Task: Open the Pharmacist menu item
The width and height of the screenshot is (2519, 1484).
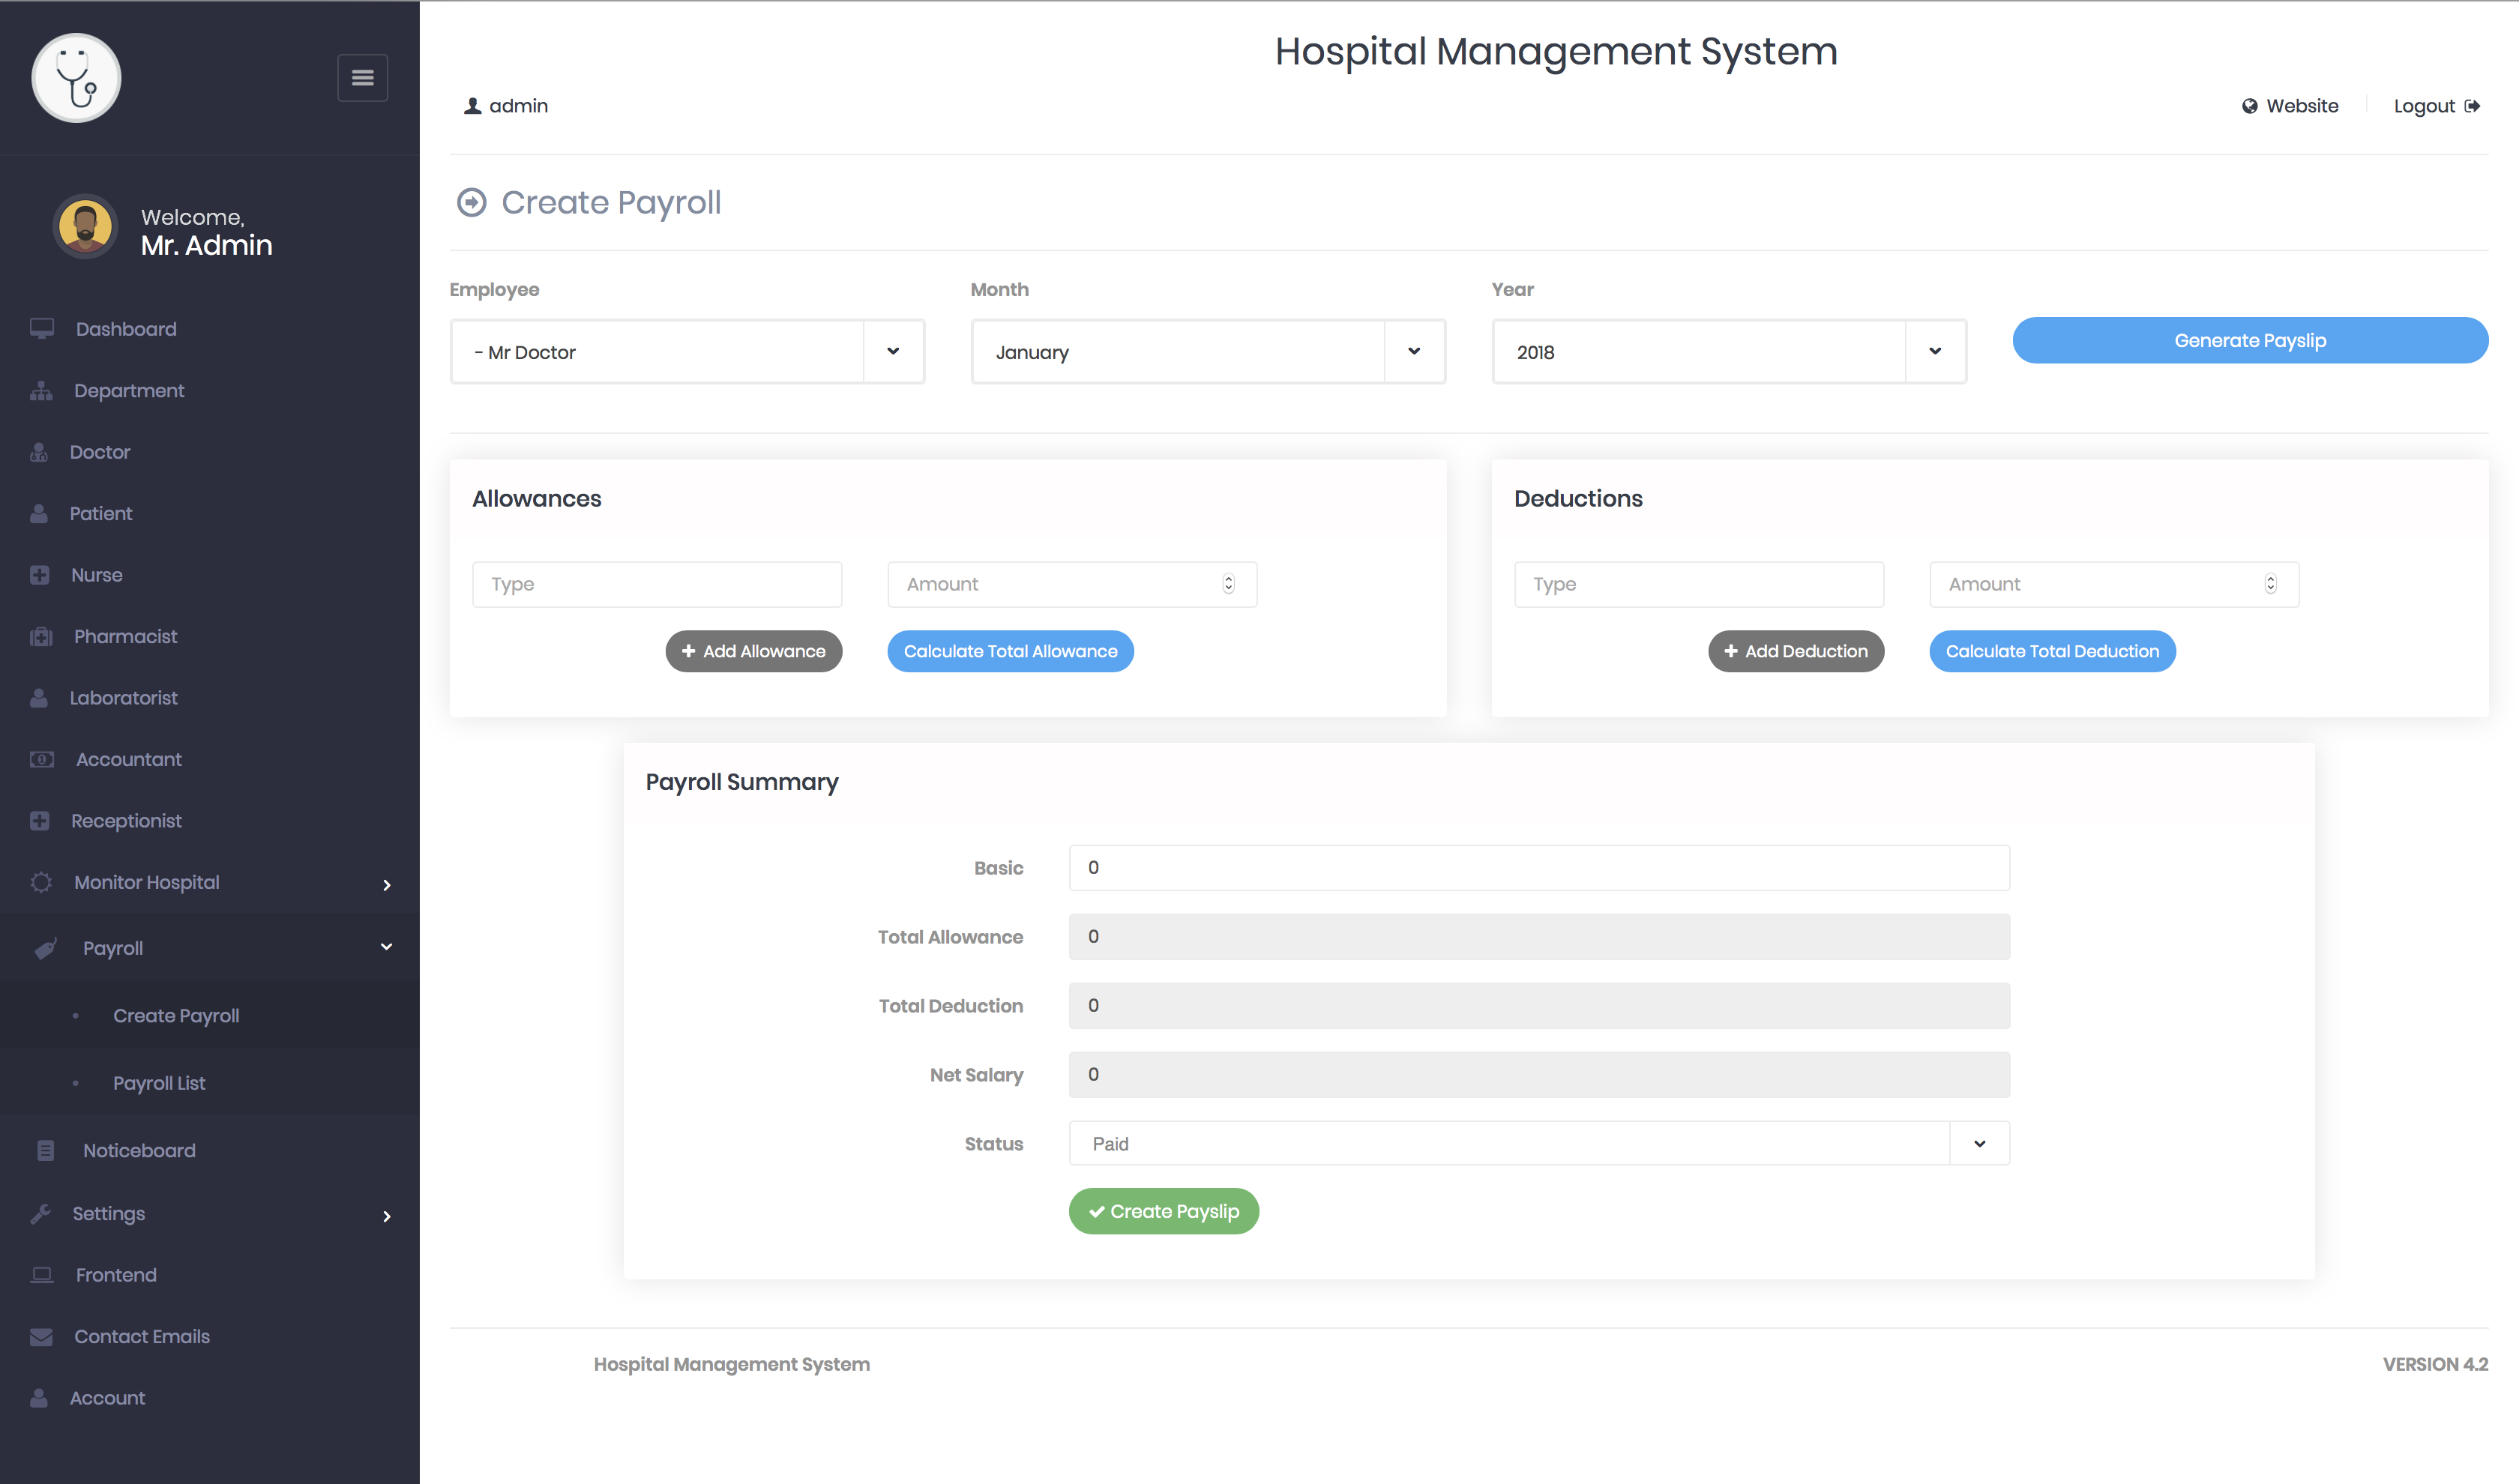Action: pos(125,637)
